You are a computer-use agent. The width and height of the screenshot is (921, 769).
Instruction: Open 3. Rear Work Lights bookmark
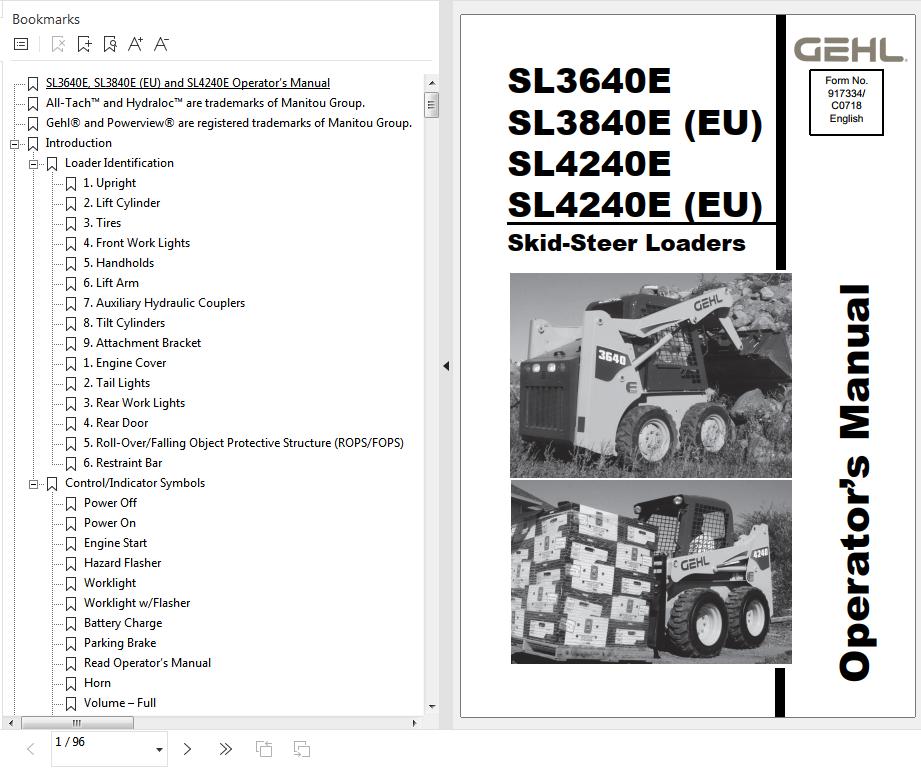click(x=134, y=402)
